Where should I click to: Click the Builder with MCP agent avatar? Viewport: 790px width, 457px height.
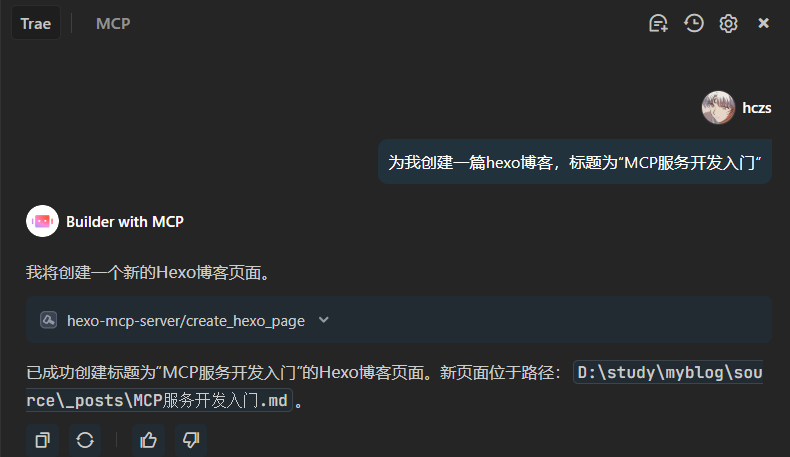coord(42,221)
